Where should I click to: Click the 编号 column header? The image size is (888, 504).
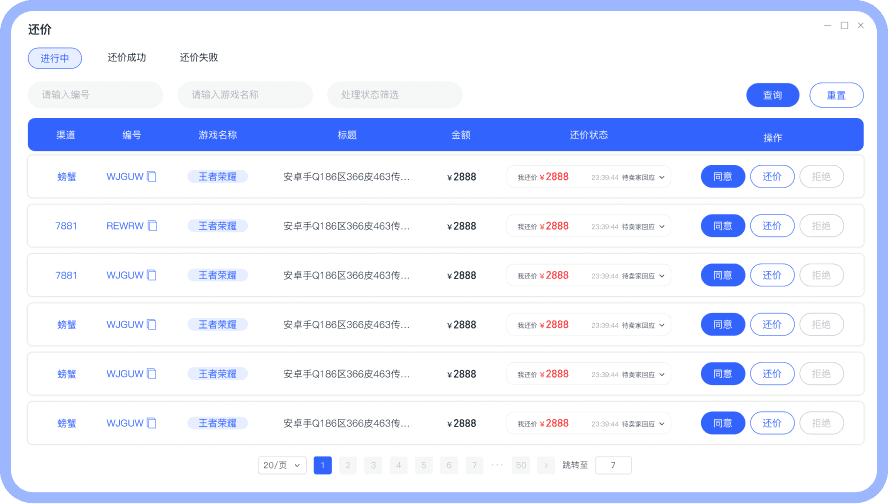point(132,135)
